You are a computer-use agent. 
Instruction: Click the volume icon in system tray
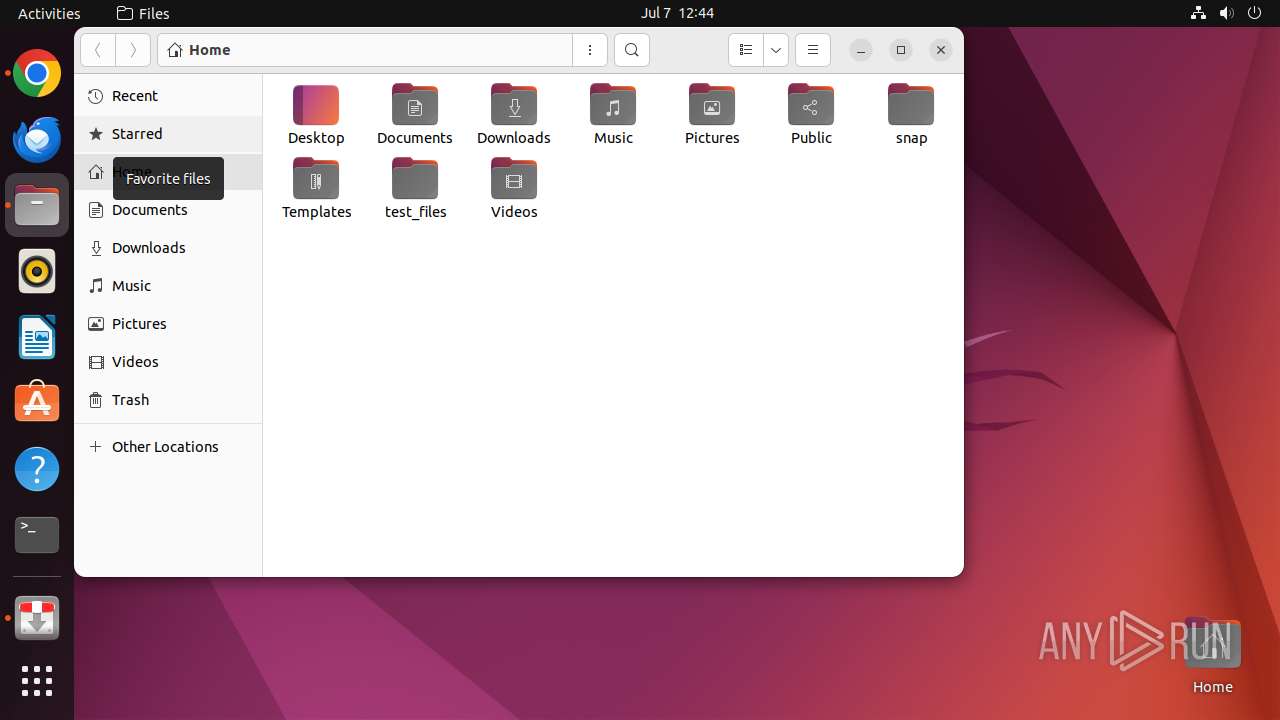(x=1226, y=13)
